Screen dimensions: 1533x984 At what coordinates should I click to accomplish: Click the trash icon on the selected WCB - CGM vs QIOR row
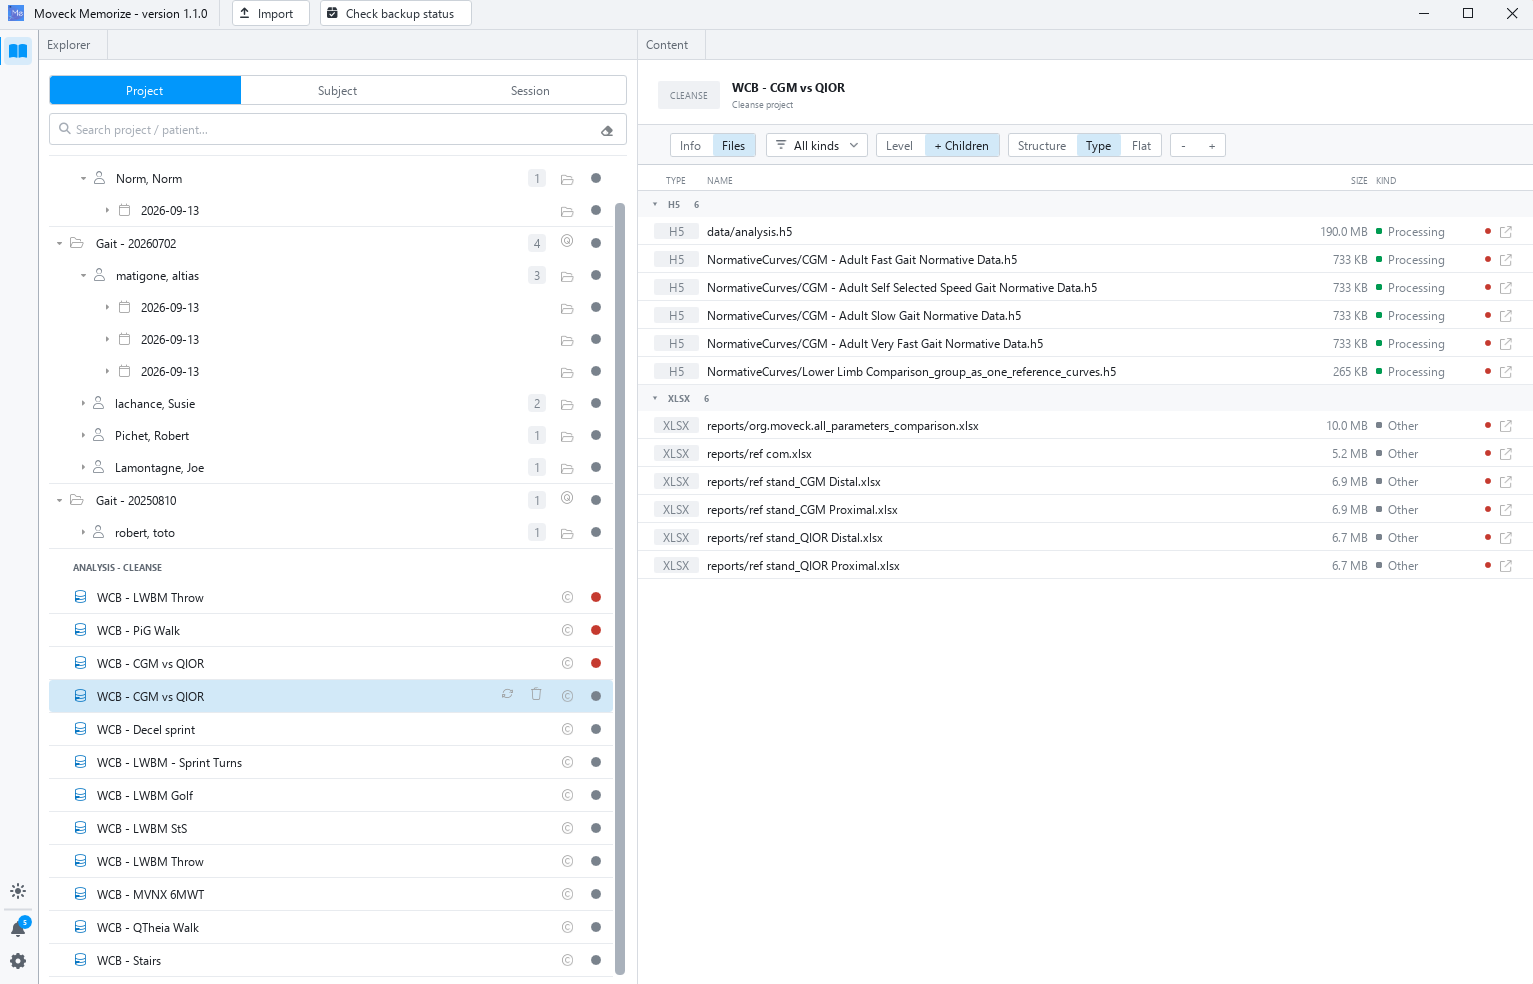coord(536,694)
